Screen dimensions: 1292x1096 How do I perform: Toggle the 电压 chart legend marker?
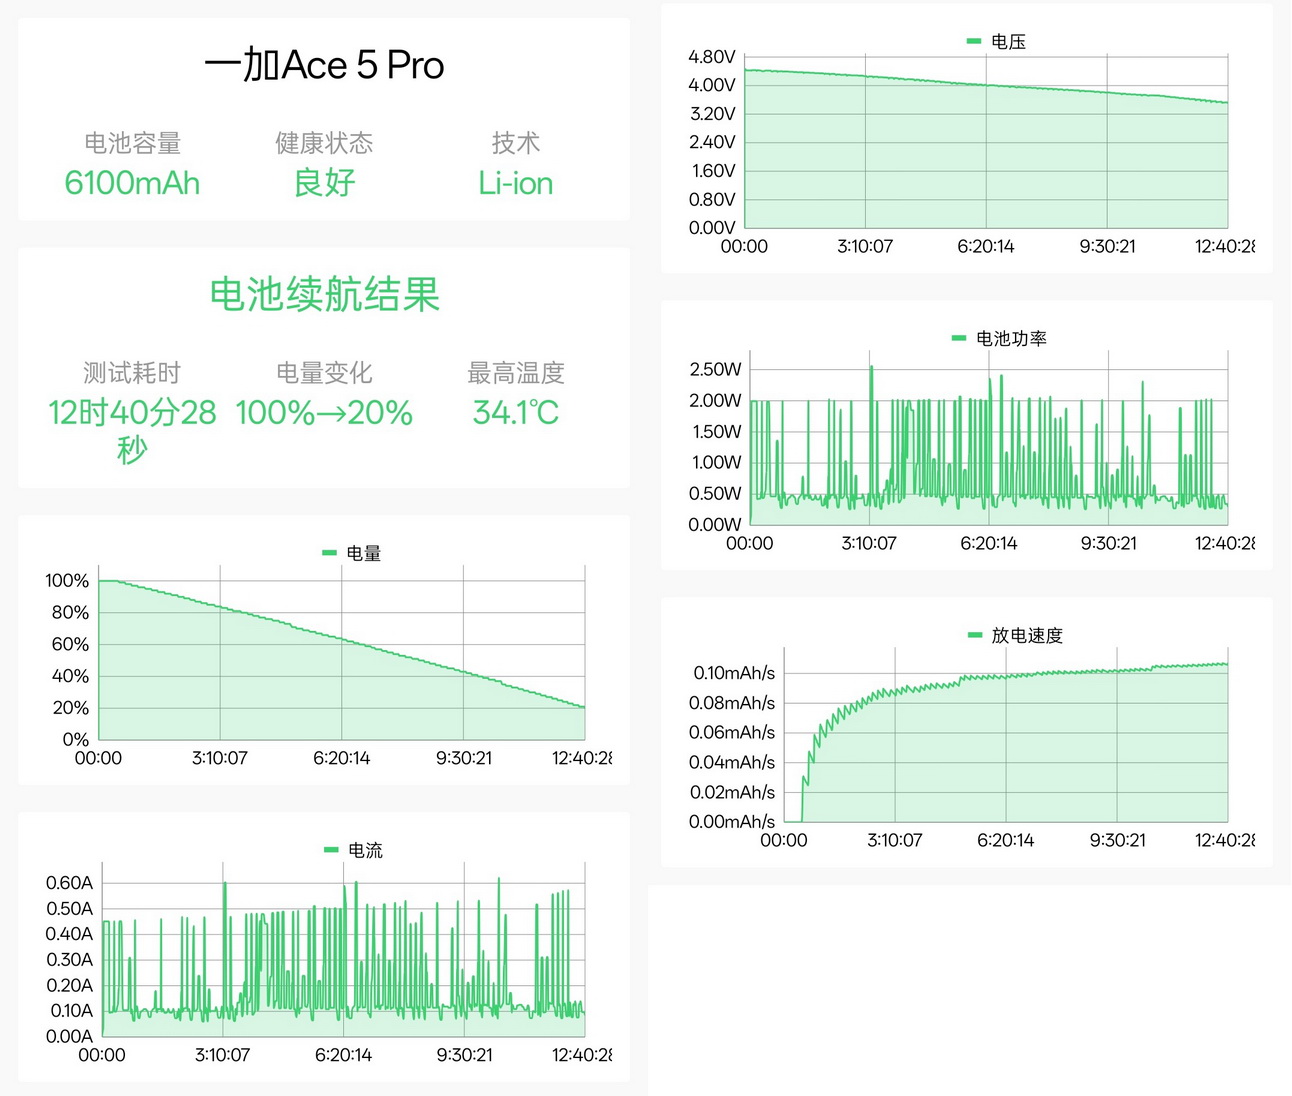click(974, 41)
